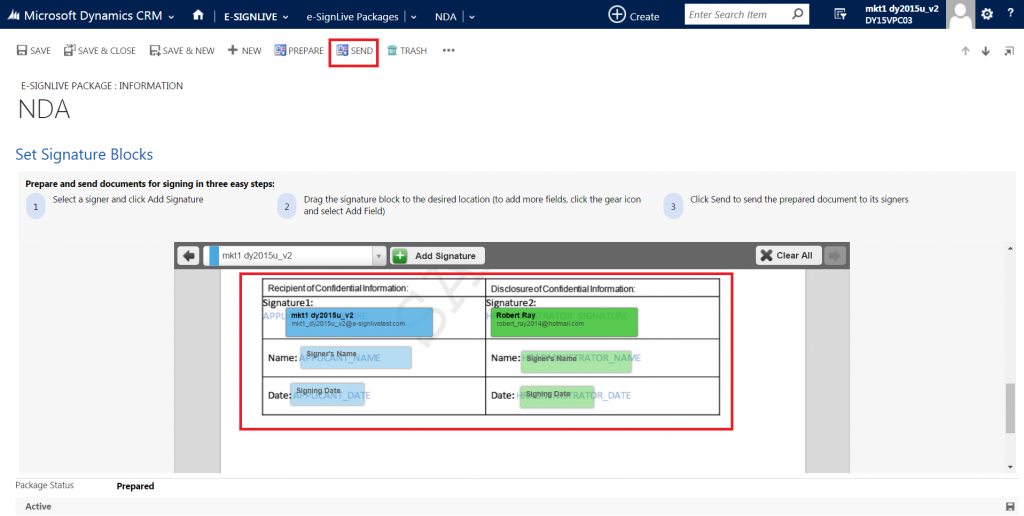The image size is (1024, 516).
Task: Click the Clear All button
Action: 788,255
